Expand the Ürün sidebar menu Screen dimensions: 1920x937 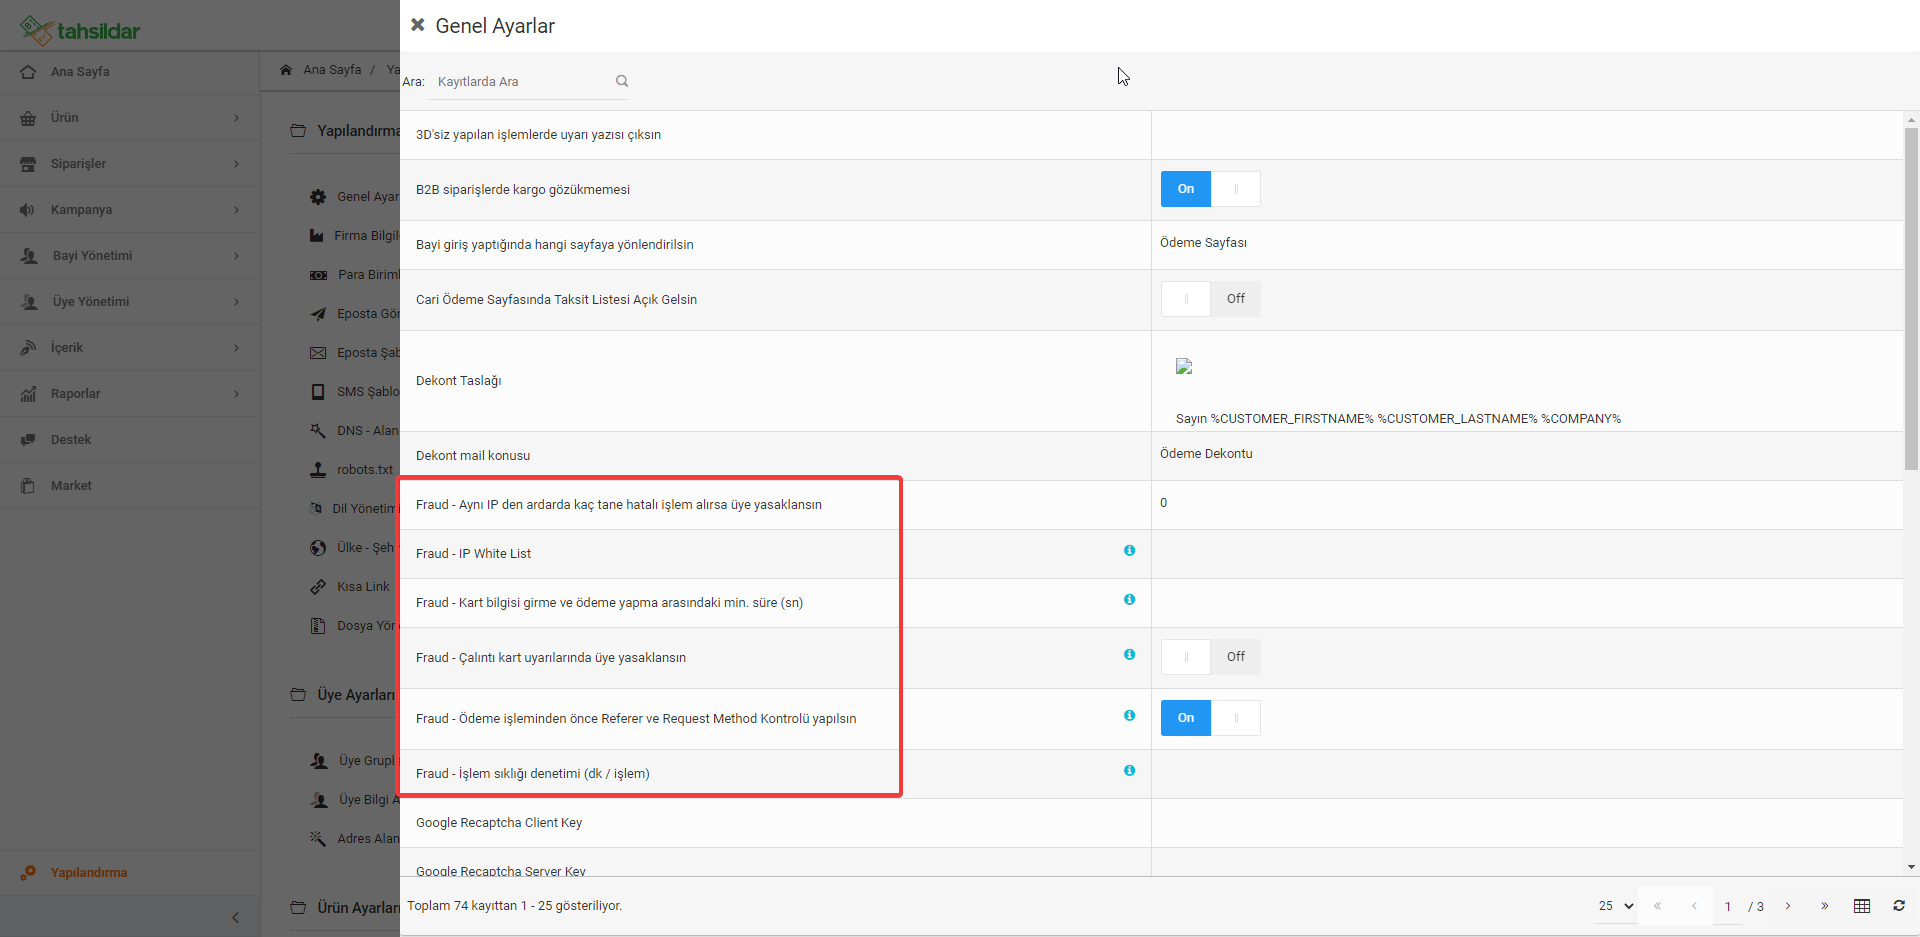(130, 118)
